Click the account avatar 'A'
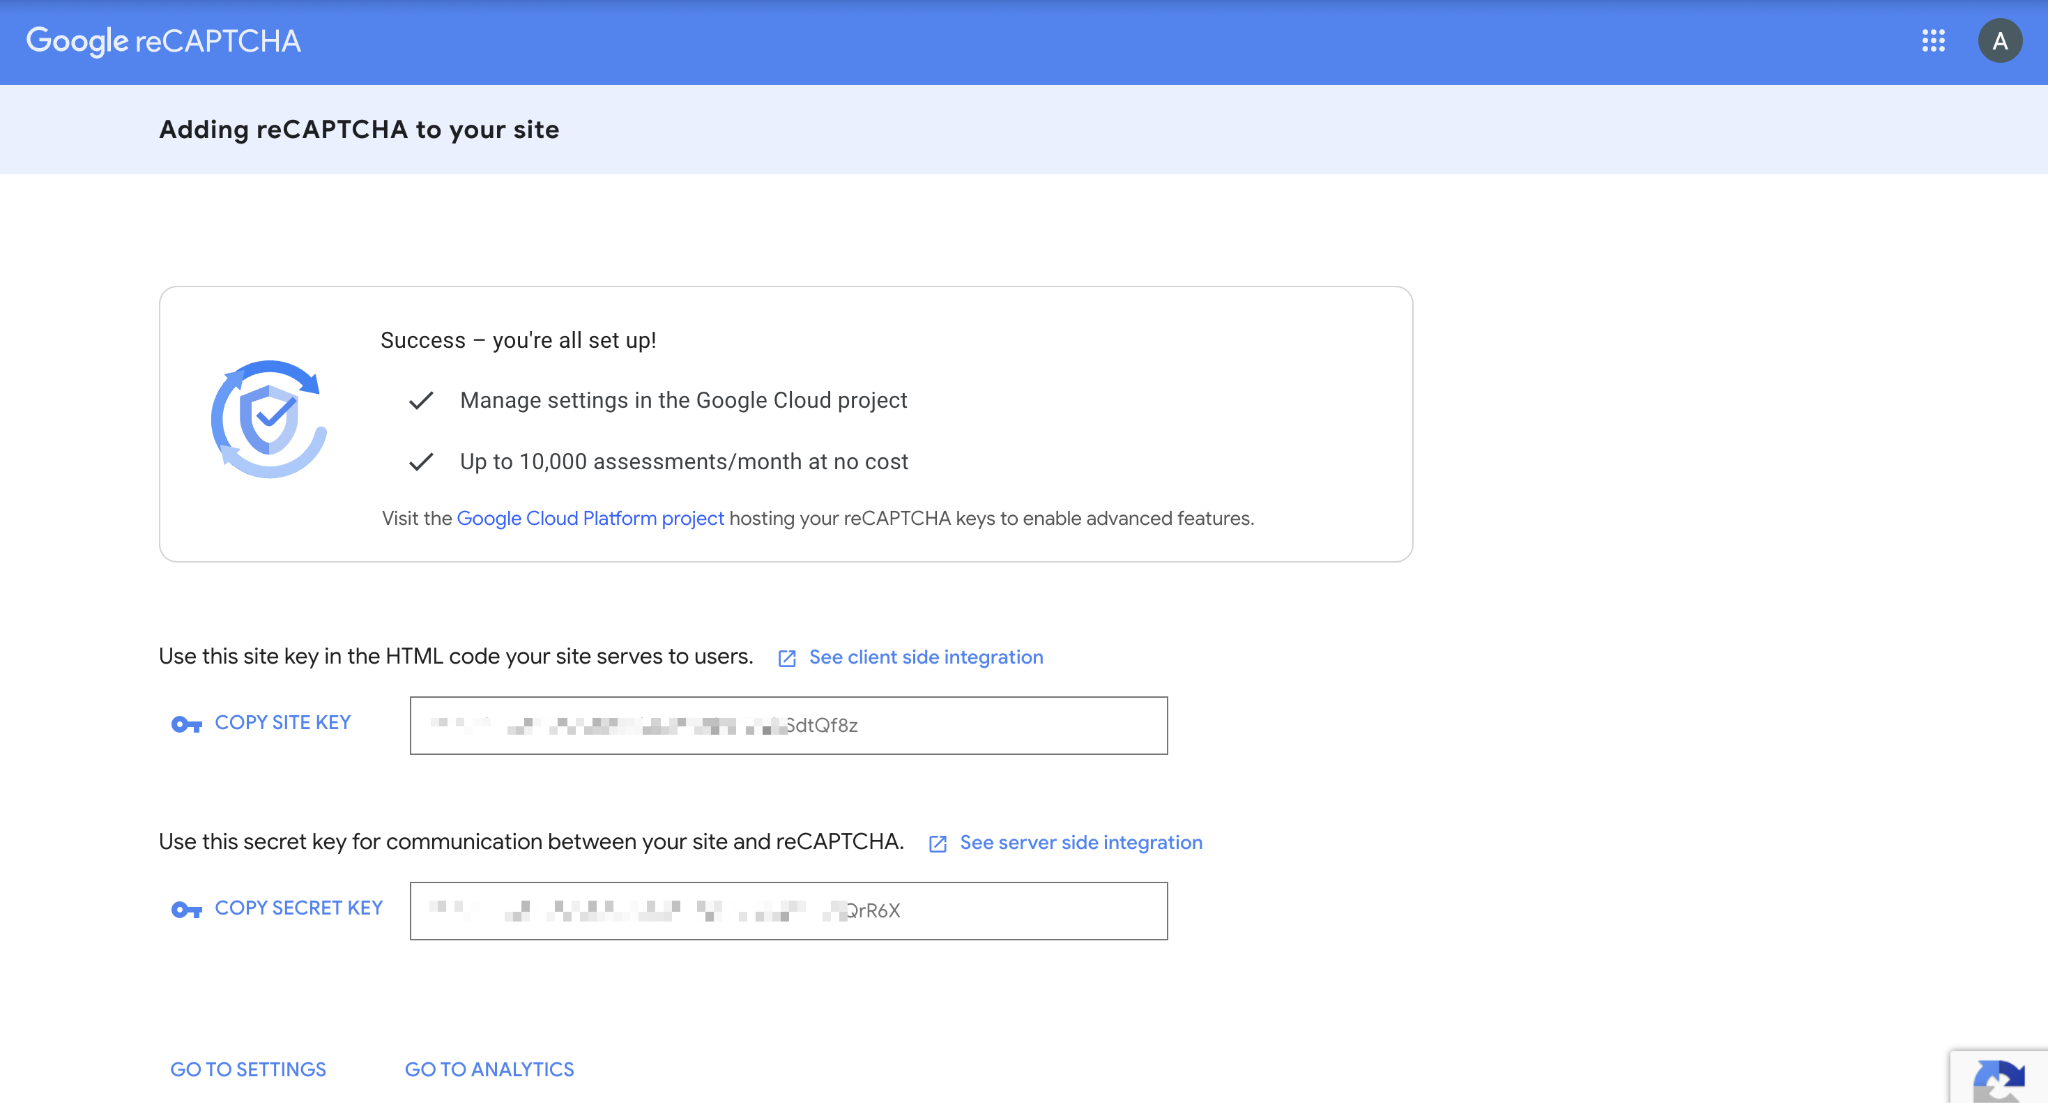This screenshot has width=2048, height=1103. [2000, 41]
